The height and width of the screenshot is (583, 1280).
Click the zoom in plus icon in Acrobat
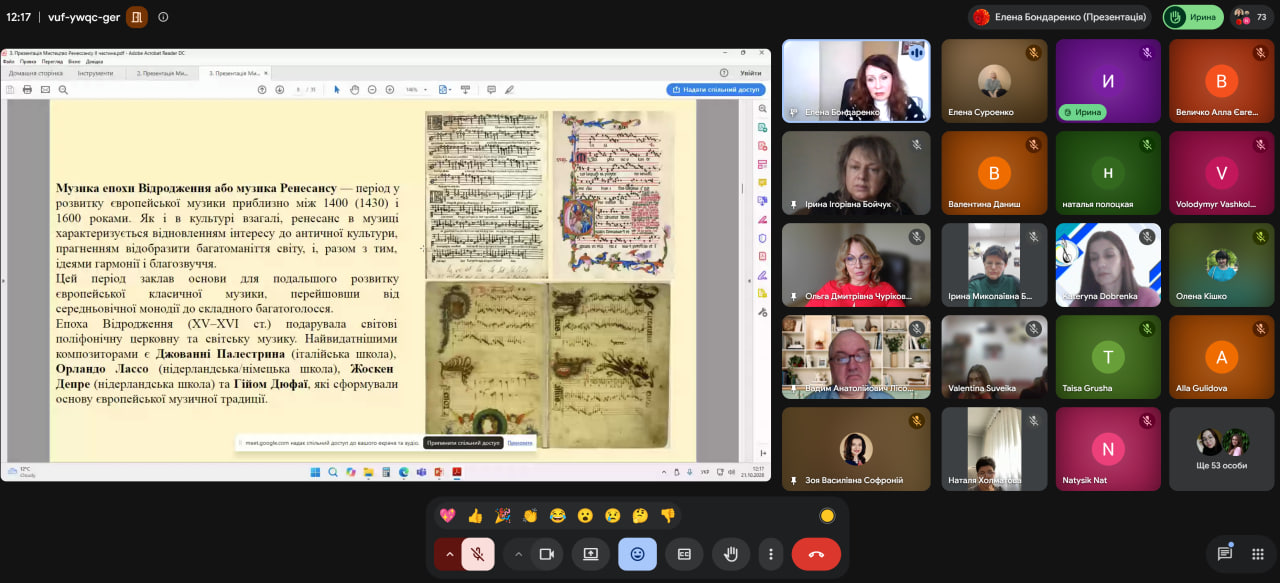[x=390, y=89]
